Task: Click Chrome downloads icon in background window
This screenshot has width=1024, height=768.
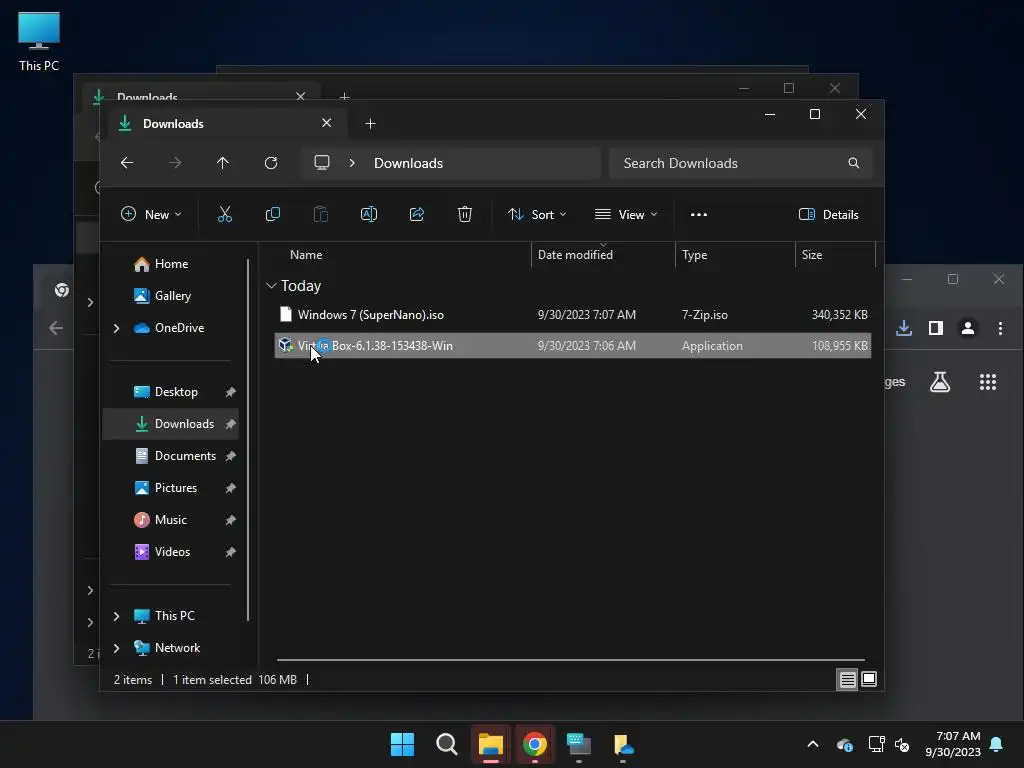Action: 904,328
